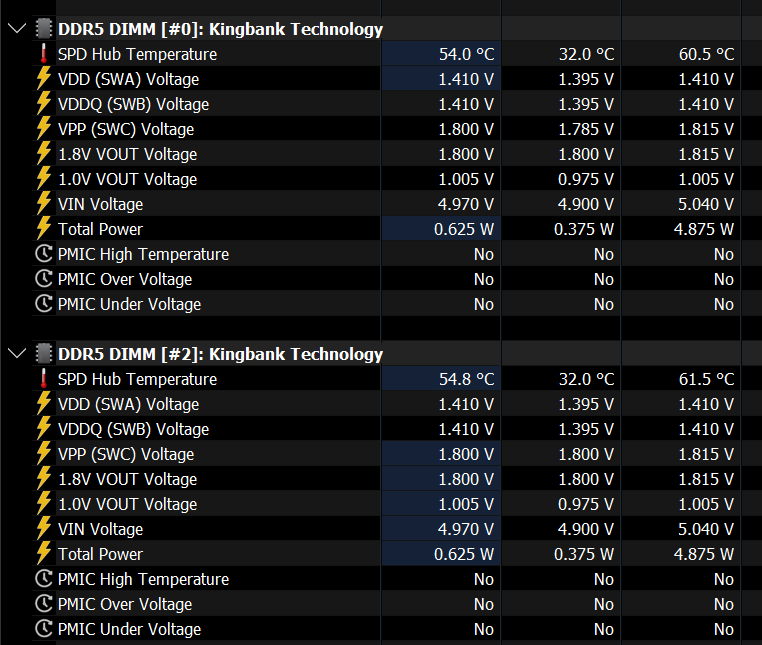Collapse the DDR5 DIMM [#2] sensor group
This screenshot has width=762, height=645.
pos(17,353)
